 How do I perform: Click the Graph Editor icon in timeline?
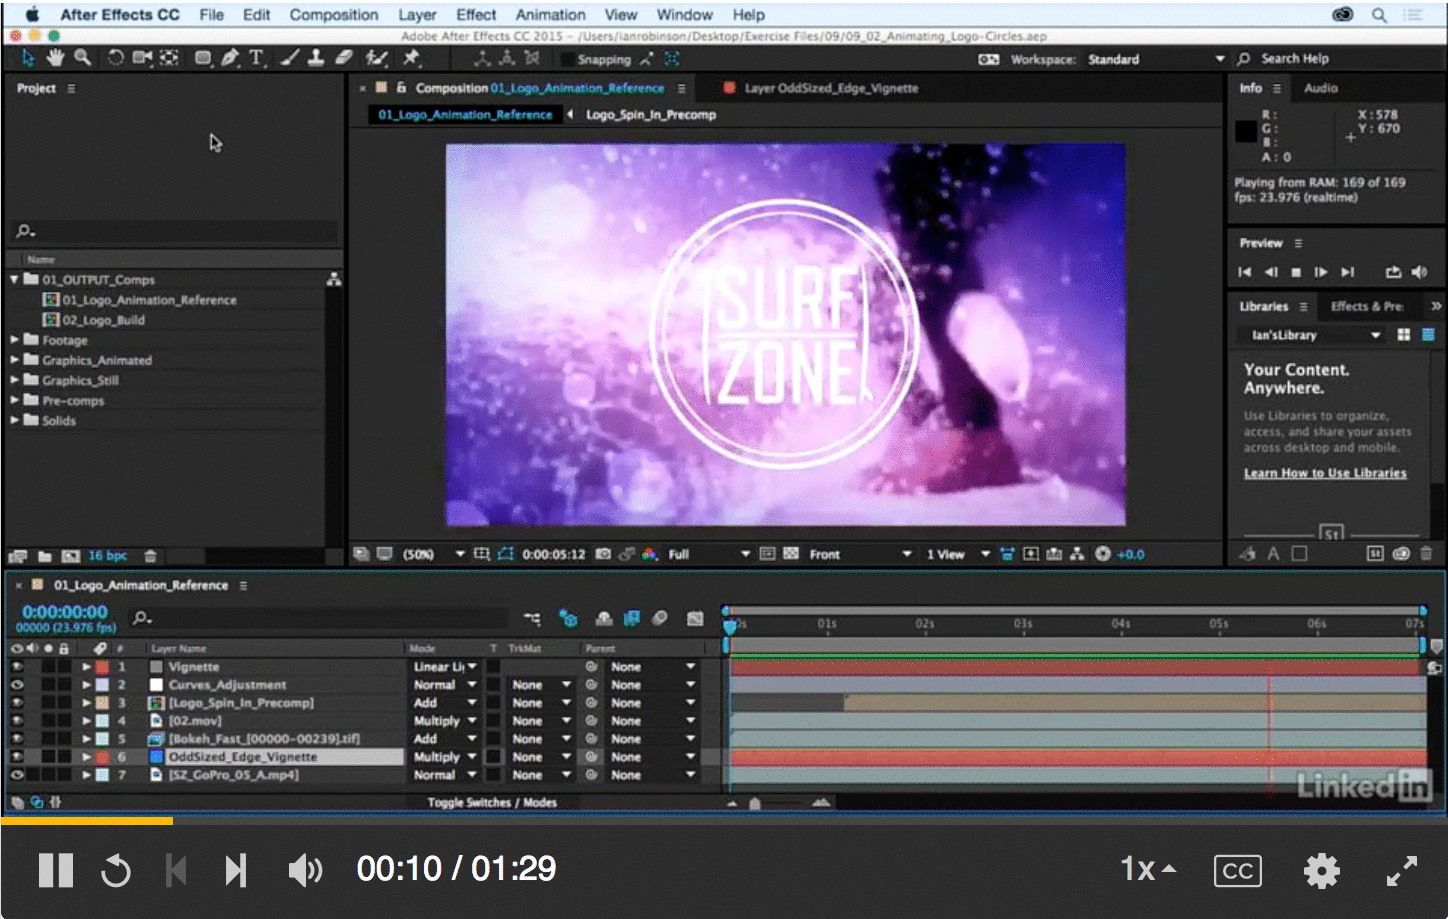click(695, 619)
